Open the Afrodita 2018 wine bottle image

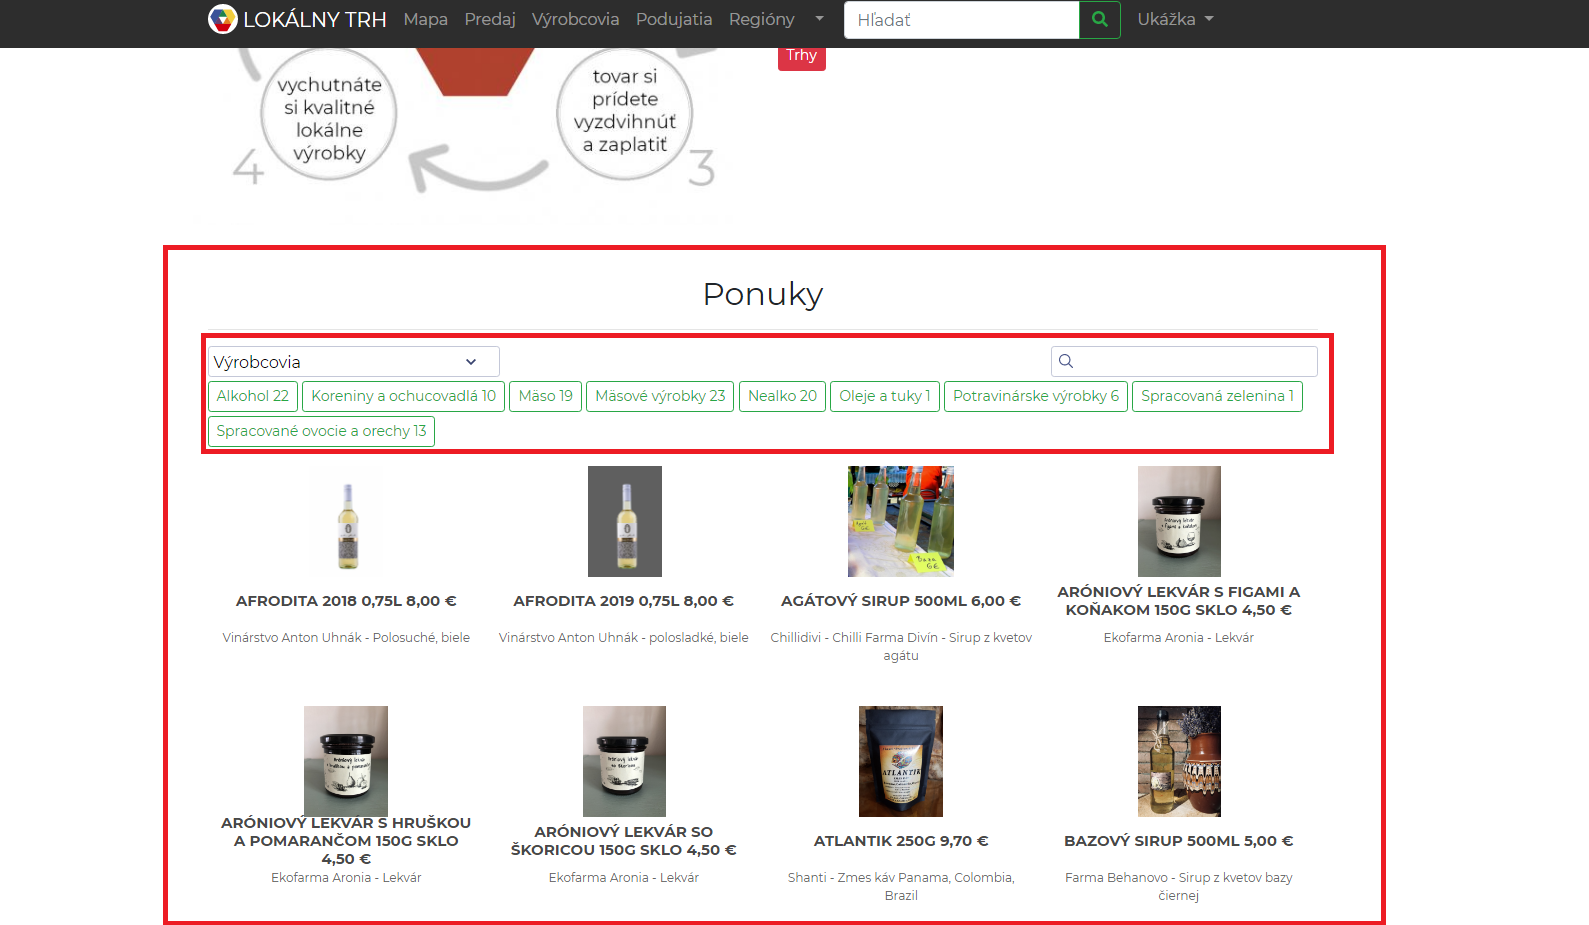point(347,522)
